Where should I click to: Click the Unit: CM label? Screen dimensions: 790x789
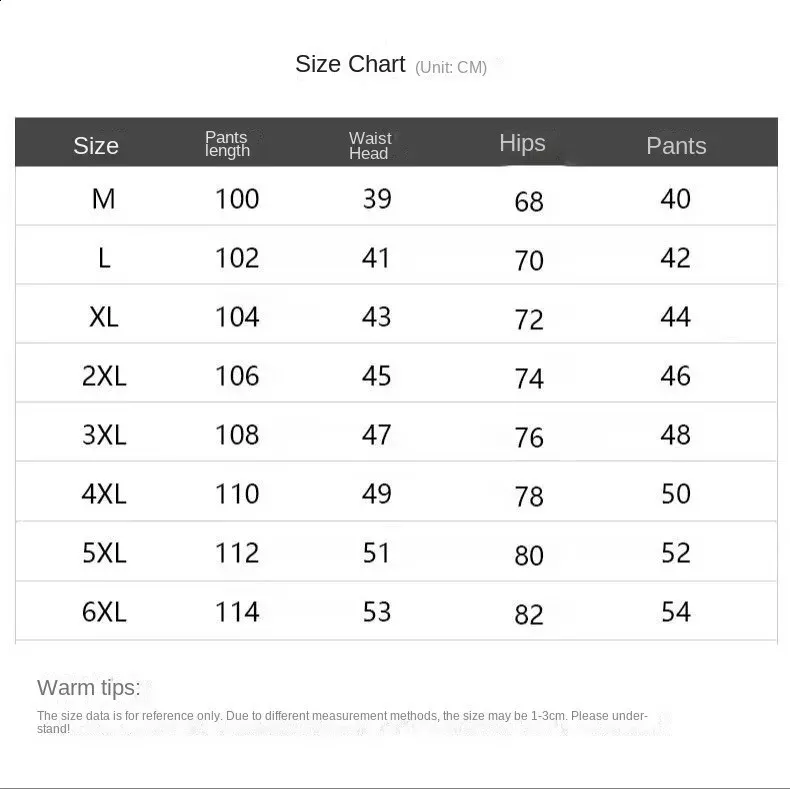(x=451, y=67)
